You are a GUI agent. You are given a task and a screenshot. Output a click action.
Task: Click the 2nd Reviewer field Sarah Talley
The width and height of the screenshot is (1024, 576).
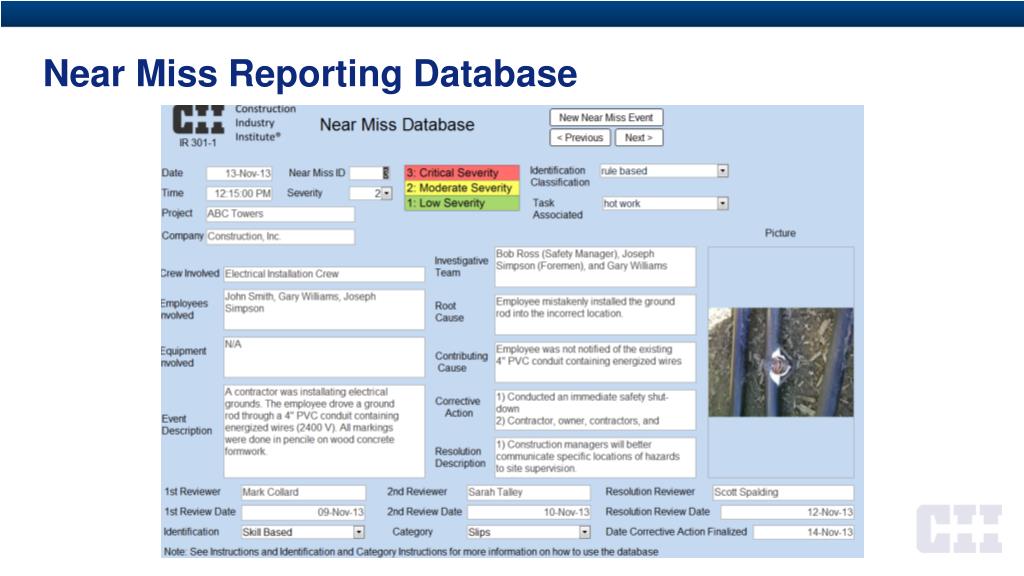pos(528,492)
